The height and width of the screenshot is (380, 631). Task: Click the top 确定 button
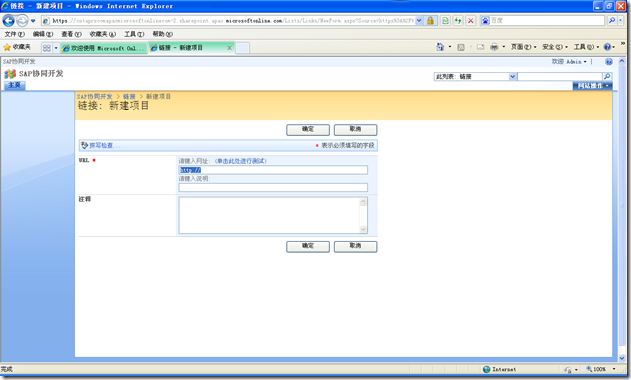(x=308, y=130)
